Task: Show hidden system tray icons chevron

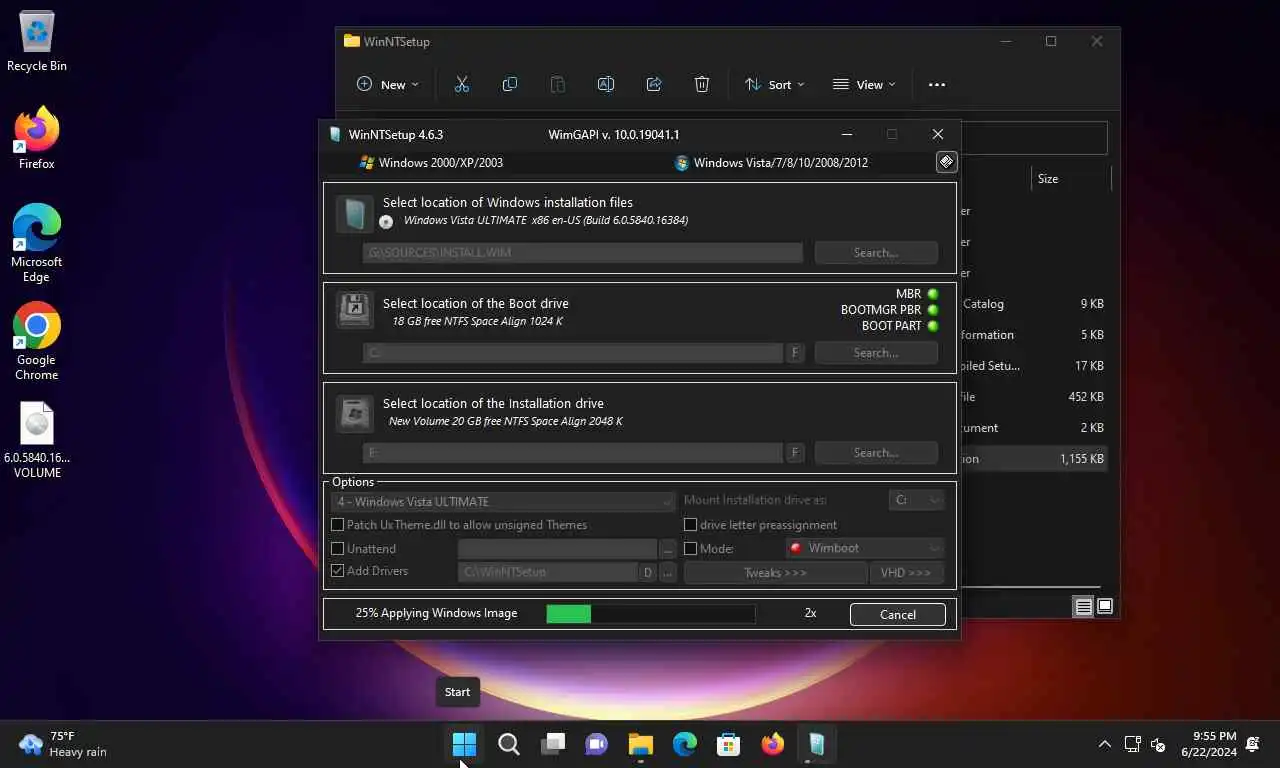Action: click(x=1104, y=744)
